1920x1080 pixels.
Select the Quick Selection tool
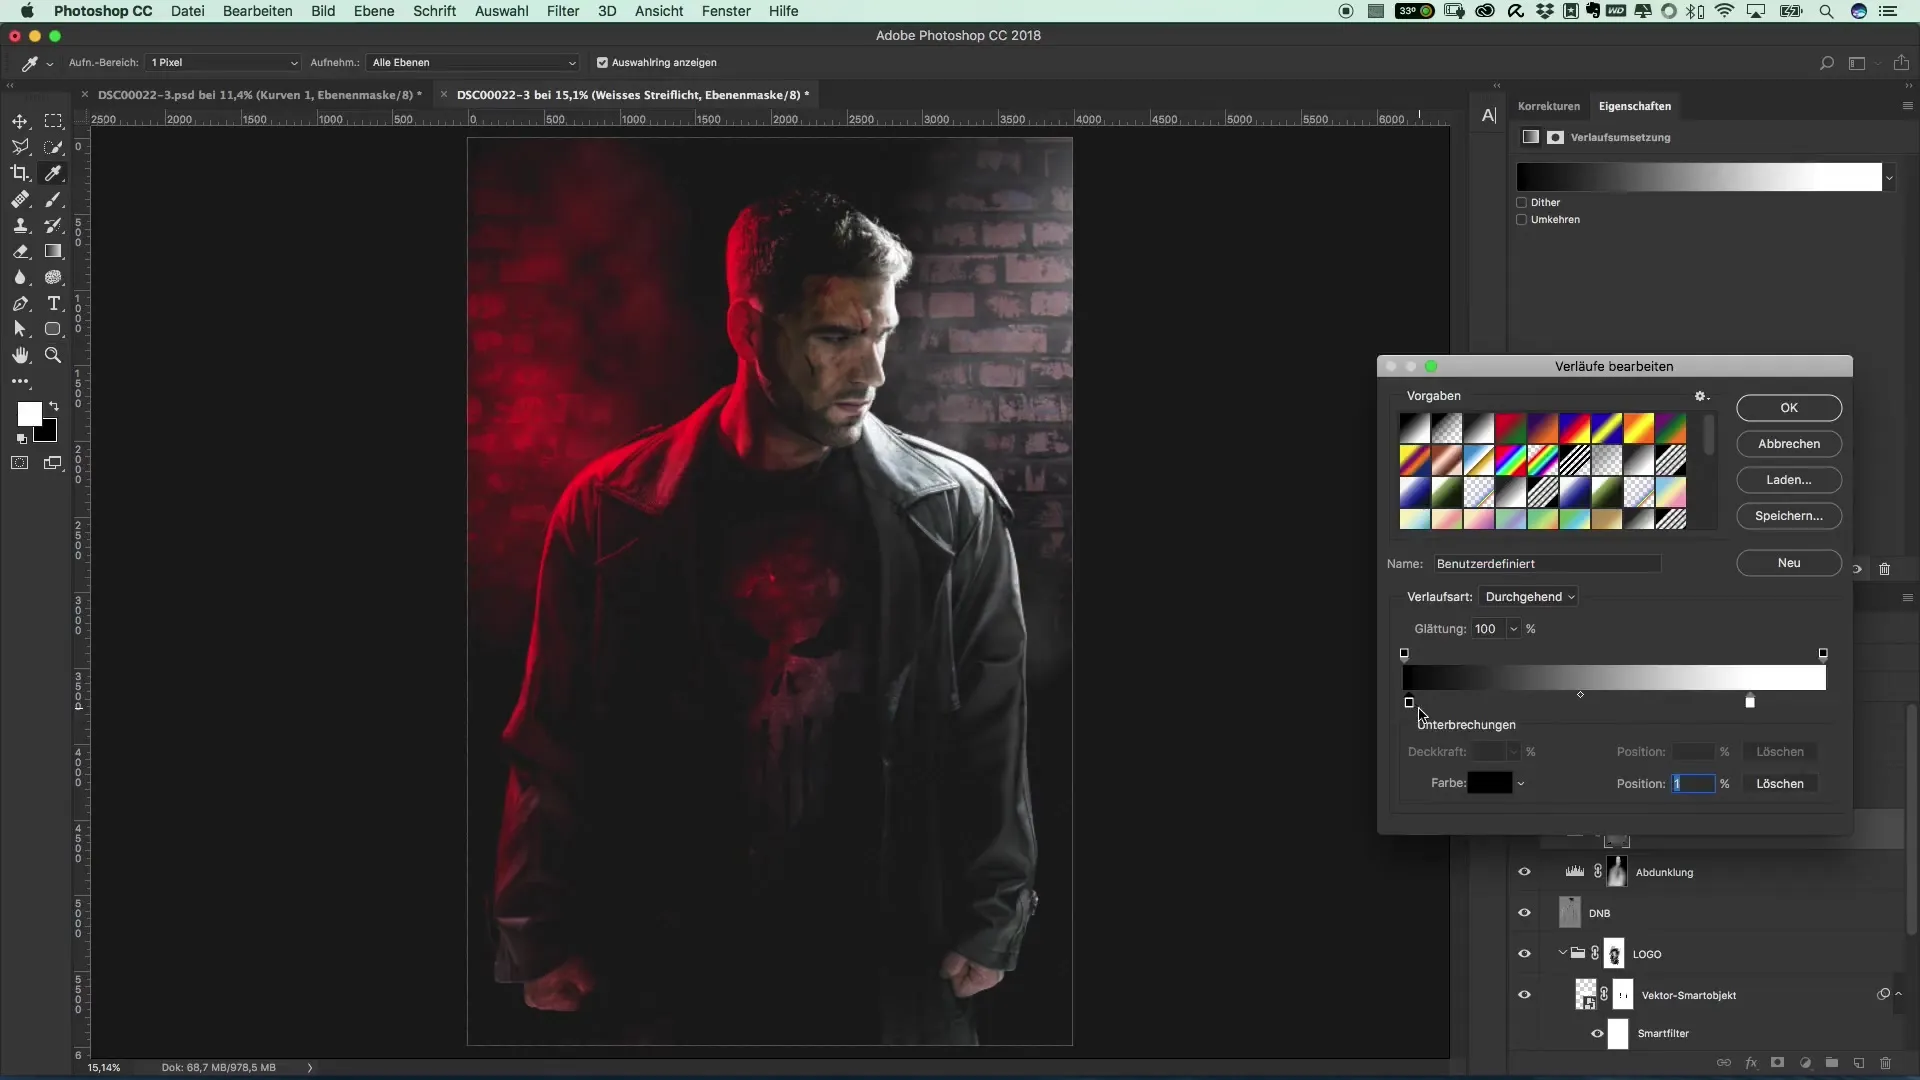click(54, 147)
